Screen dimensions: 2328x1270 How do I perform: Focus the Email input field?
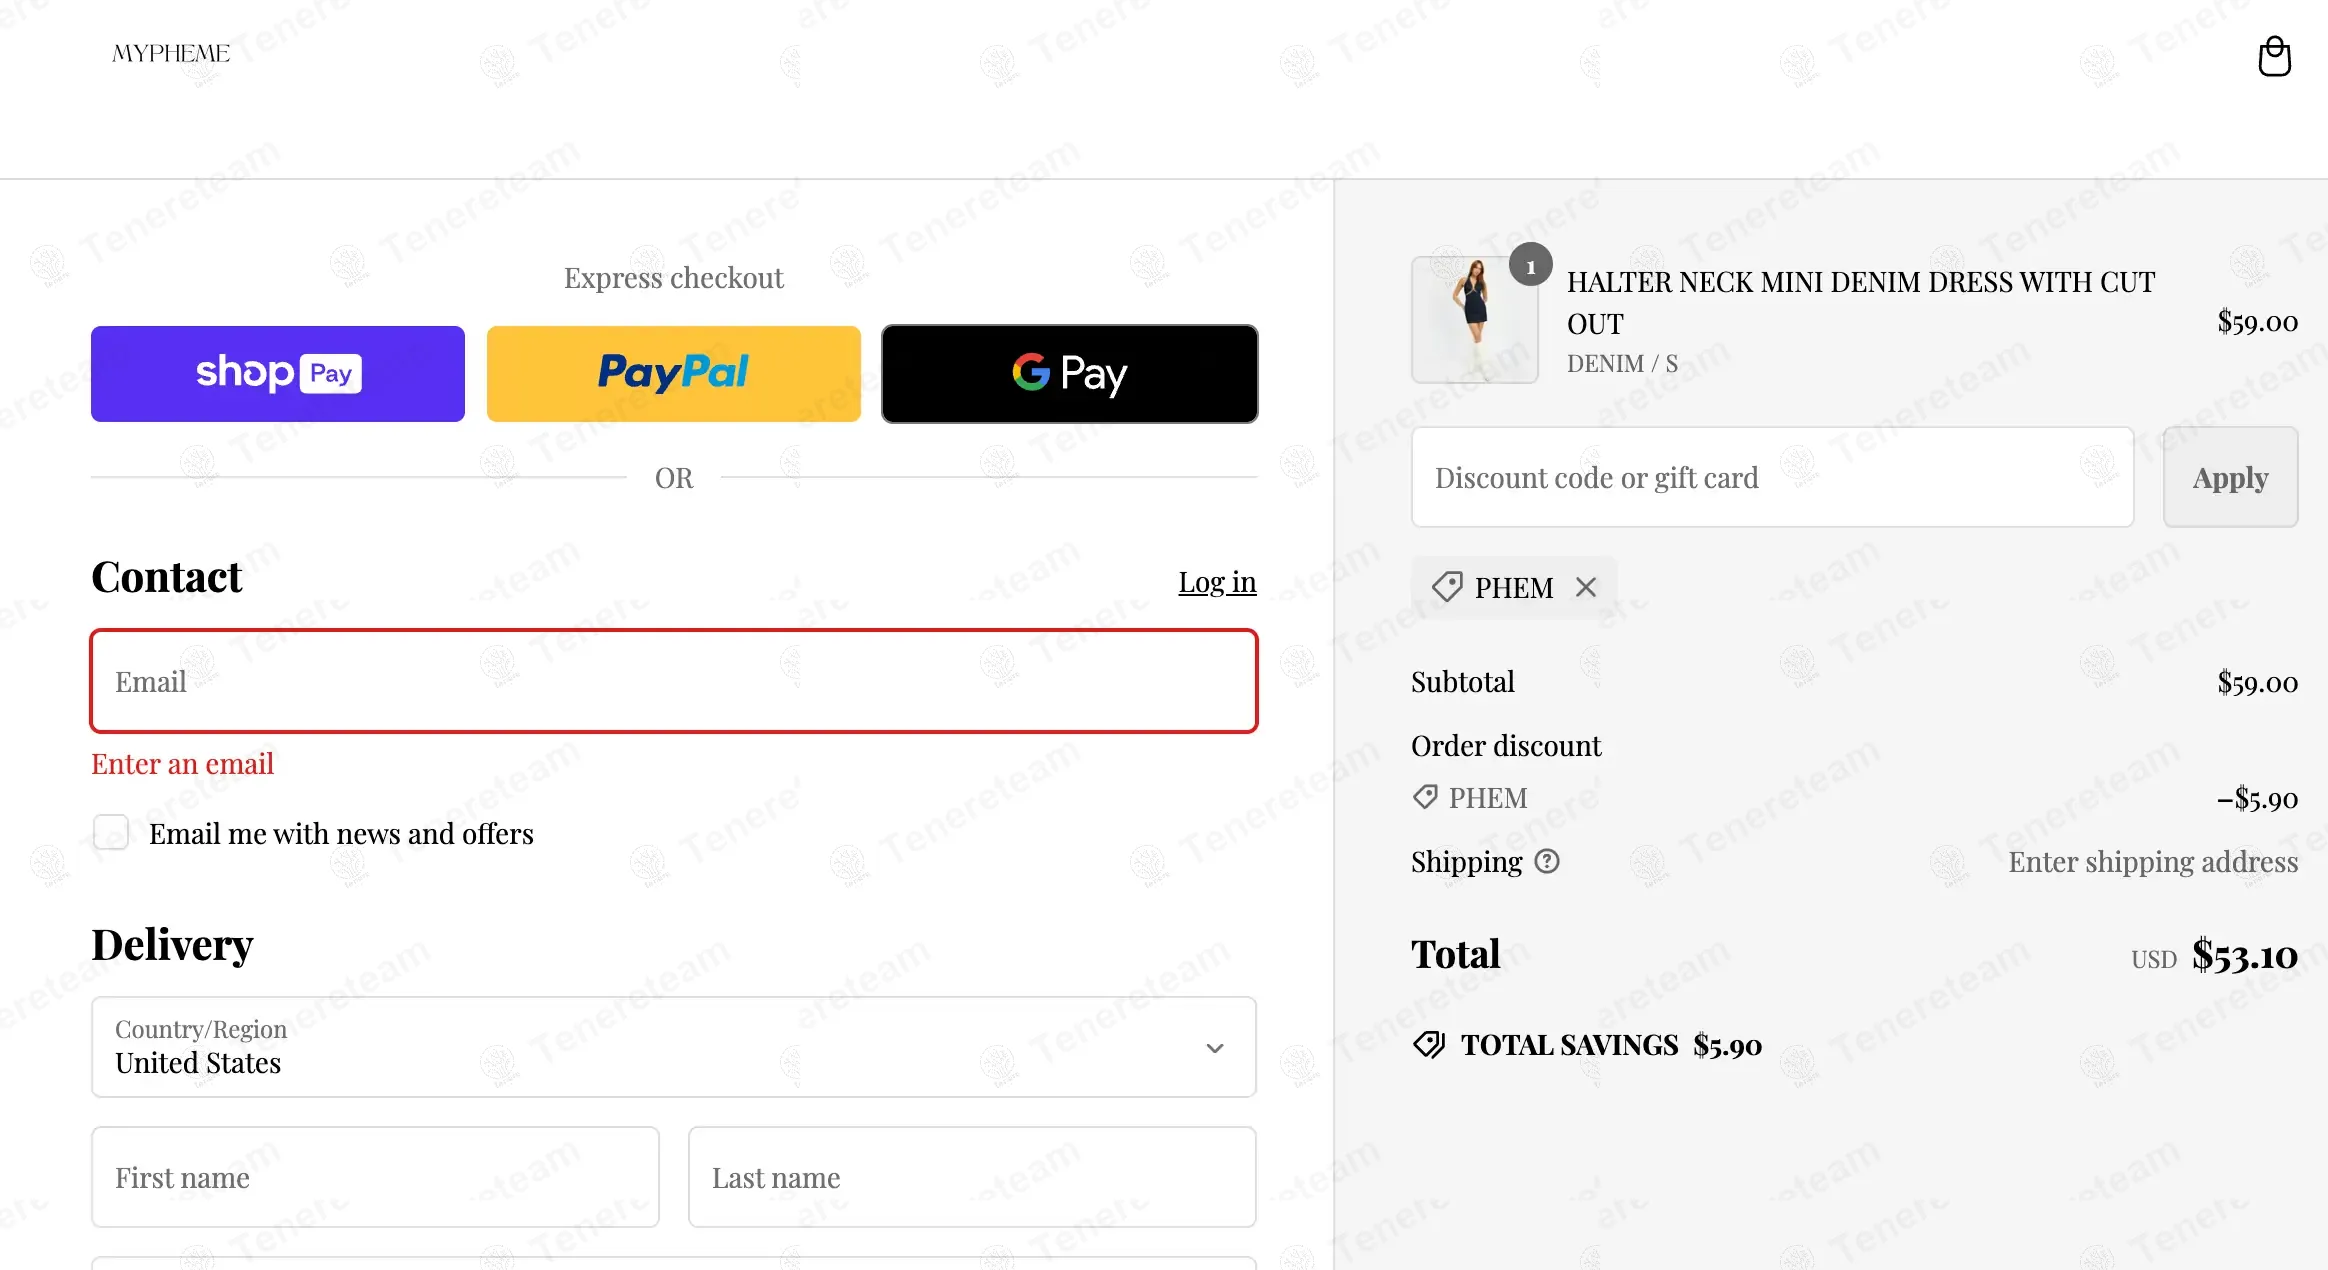click(x=674, y=681)
